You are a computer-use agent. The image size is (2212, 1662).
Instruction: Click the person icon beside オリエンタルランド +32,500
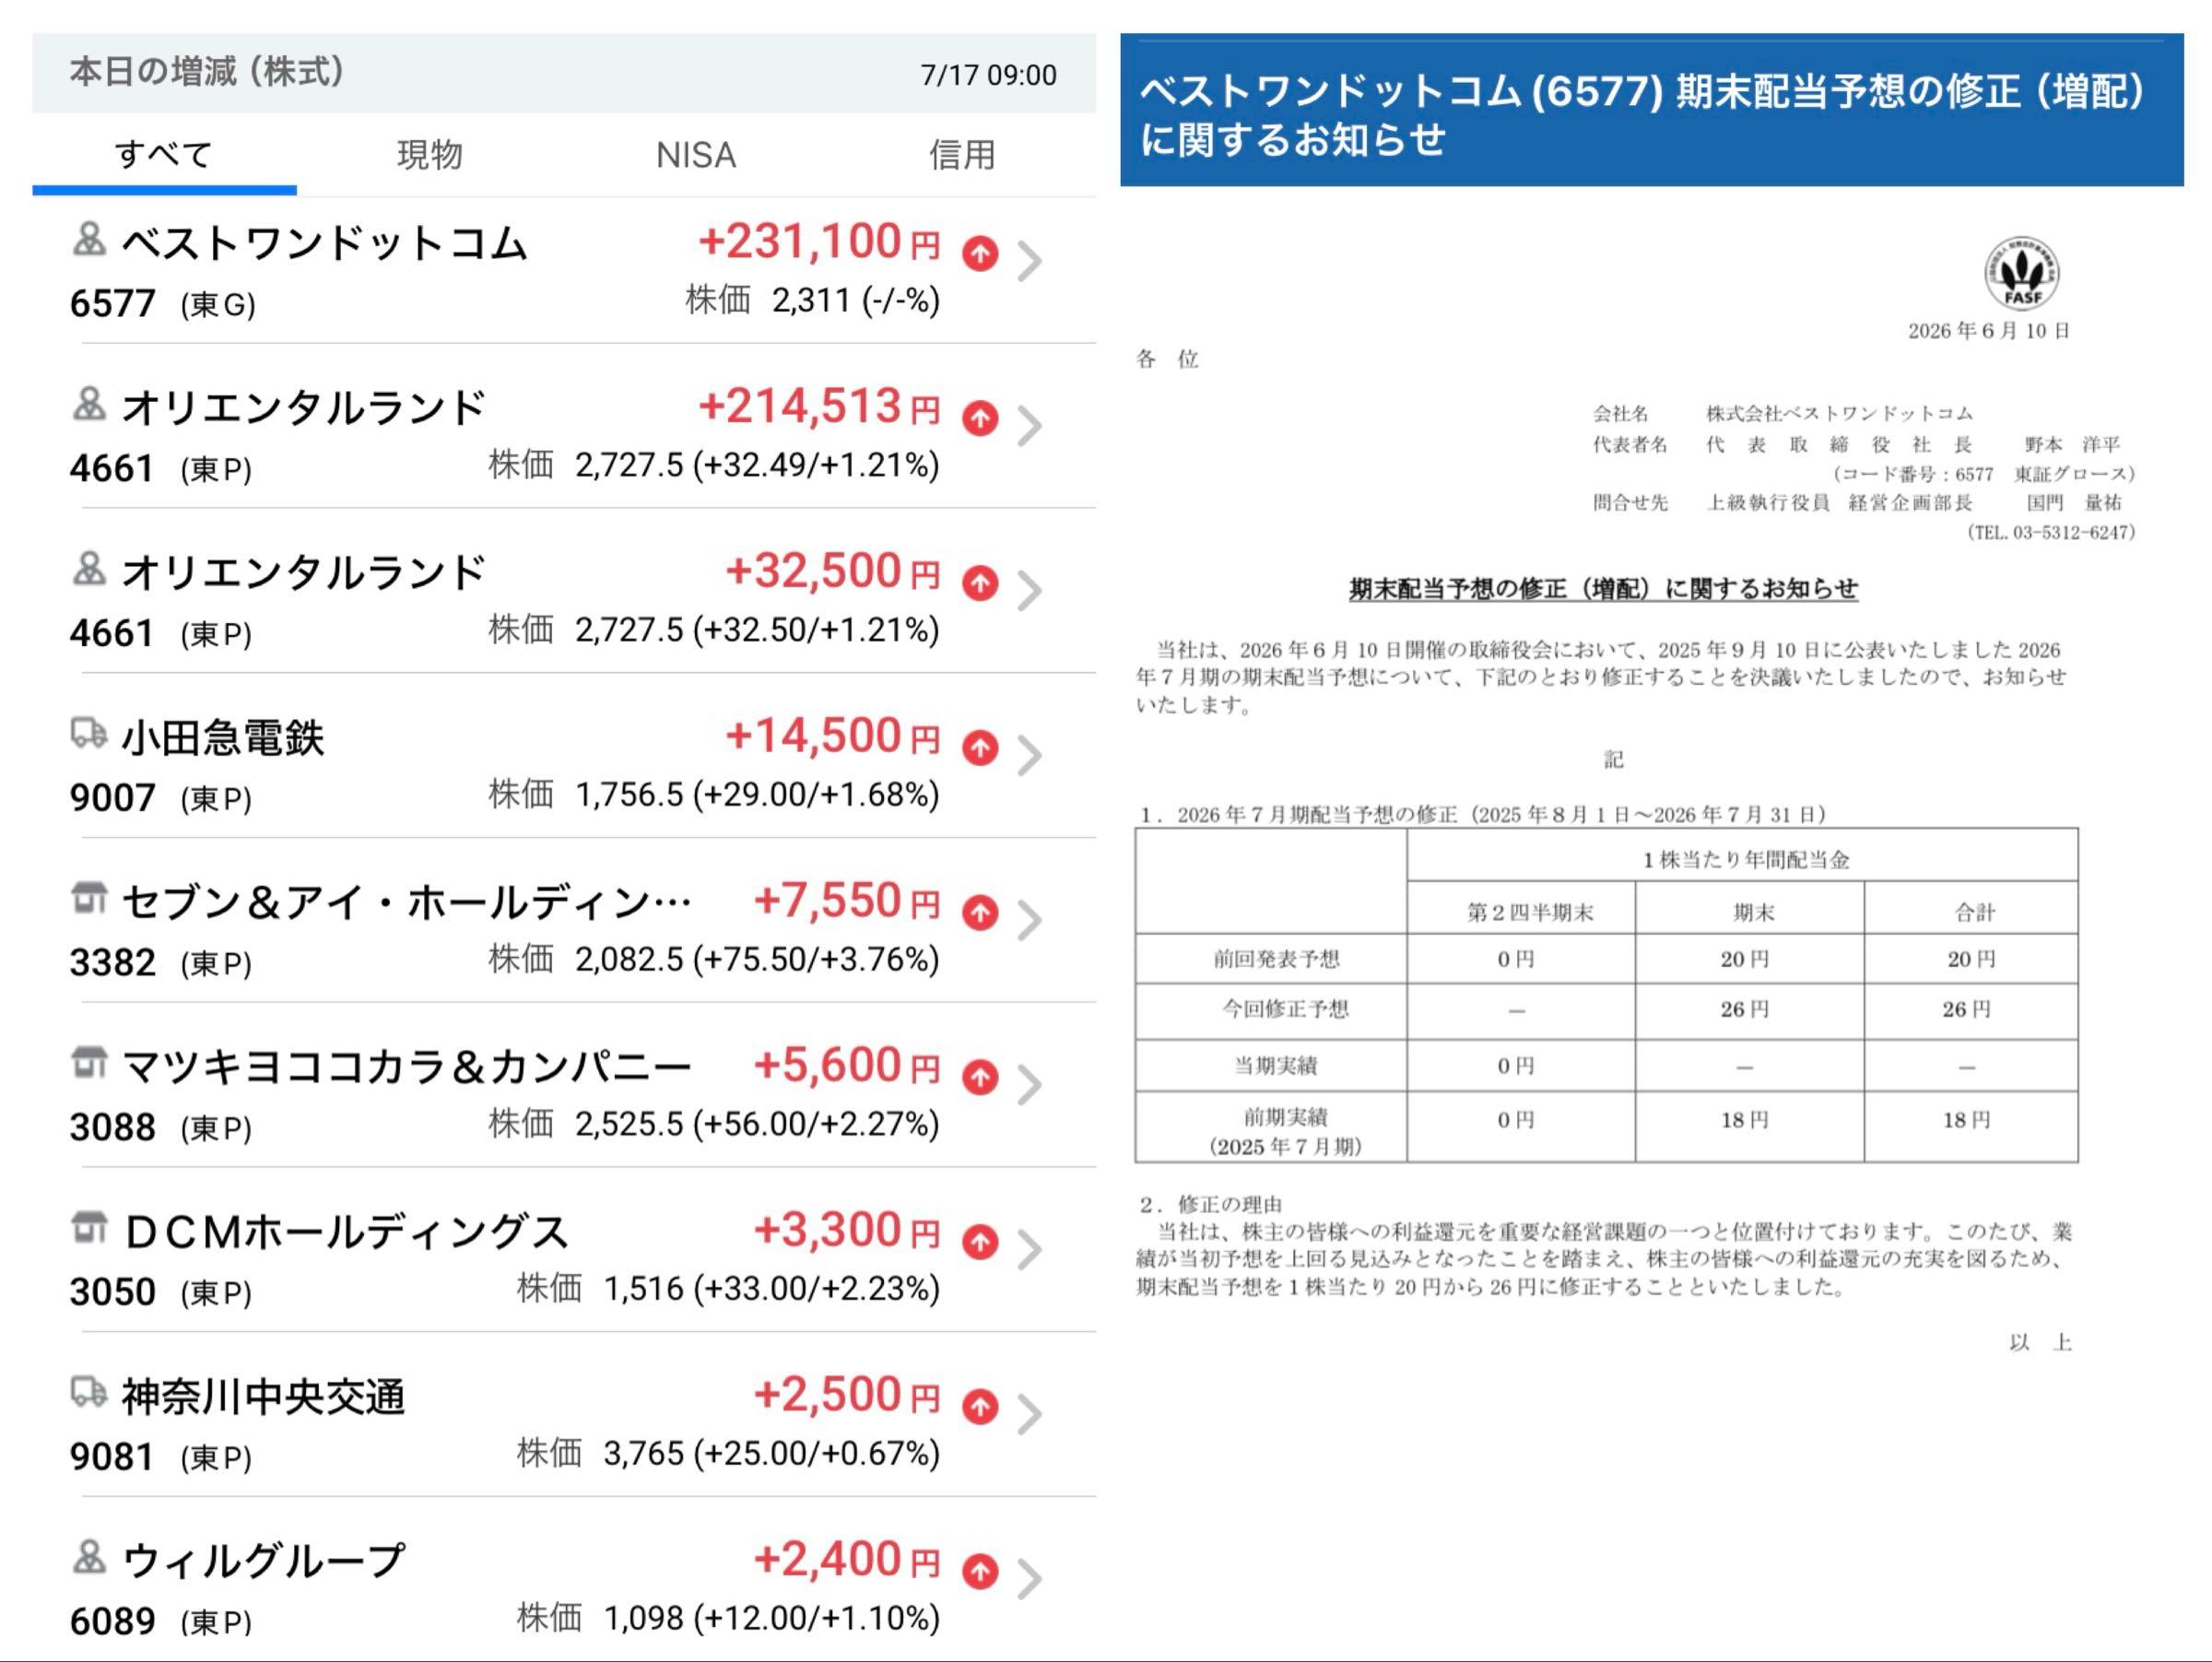[x=89, y=569]
